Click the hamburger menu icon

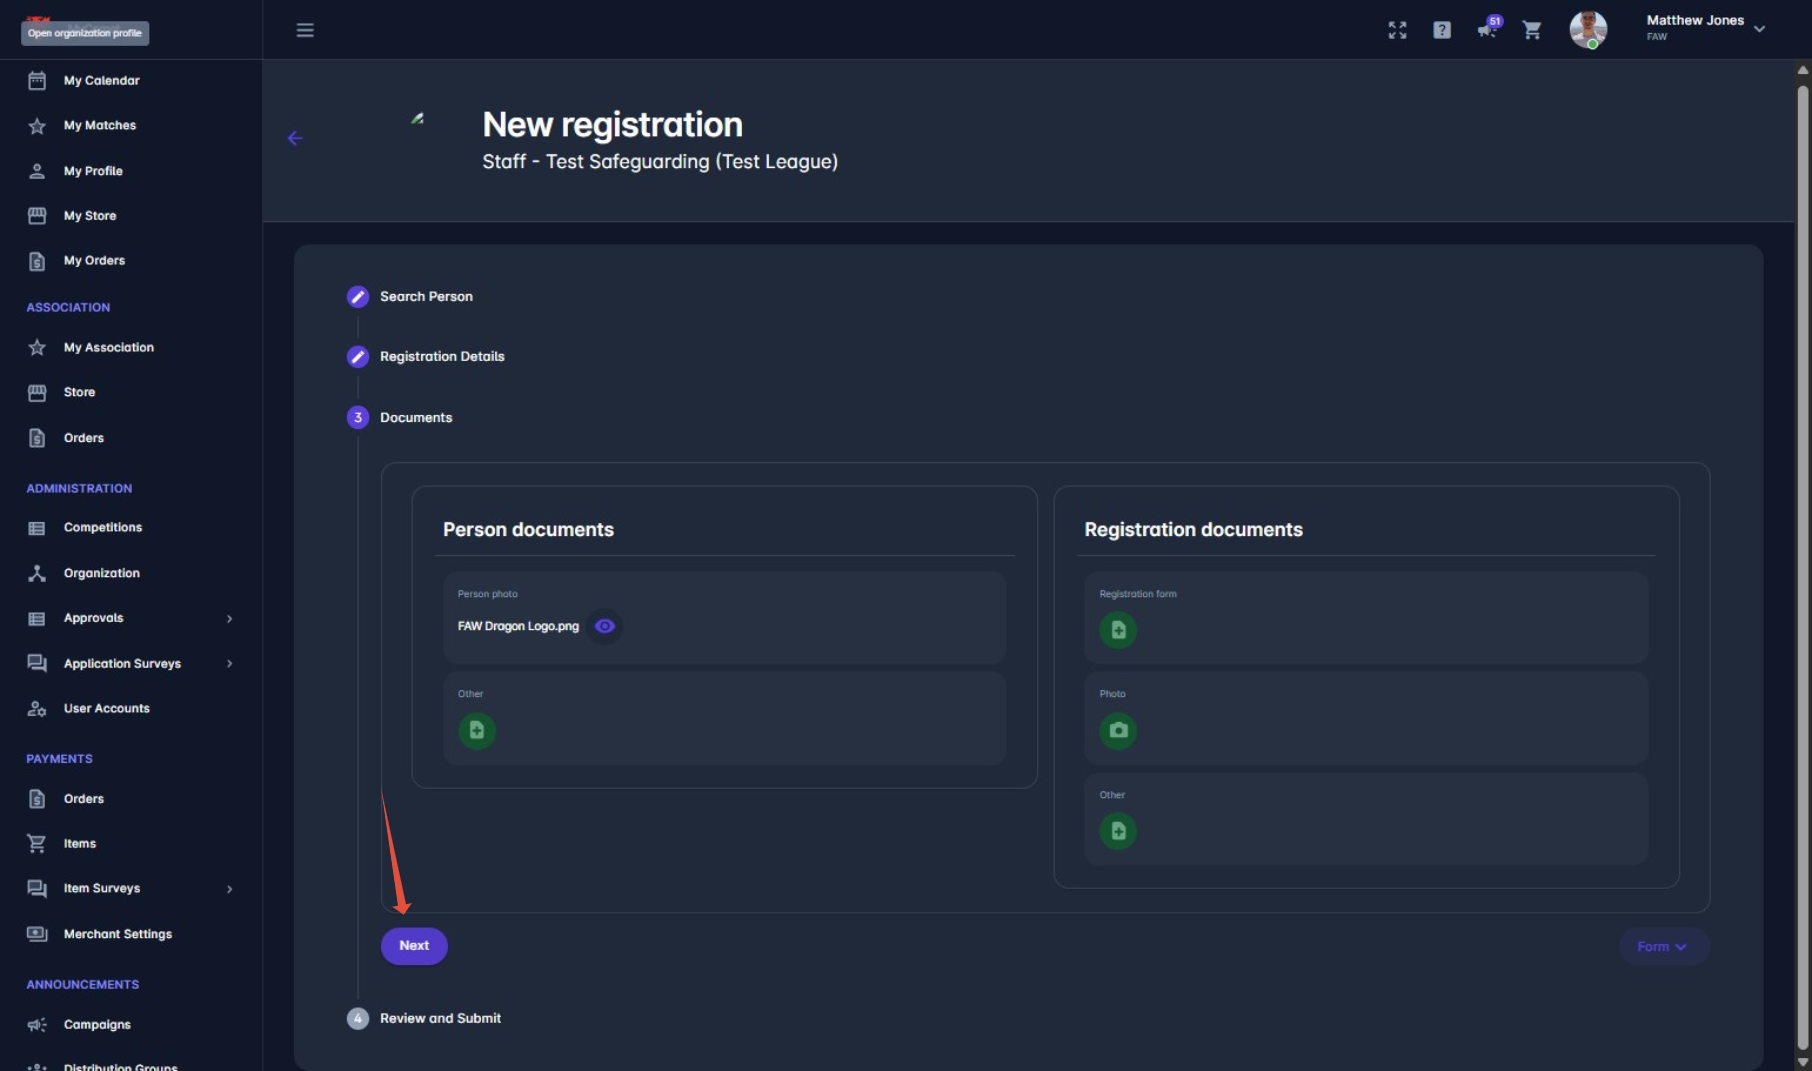305,30
